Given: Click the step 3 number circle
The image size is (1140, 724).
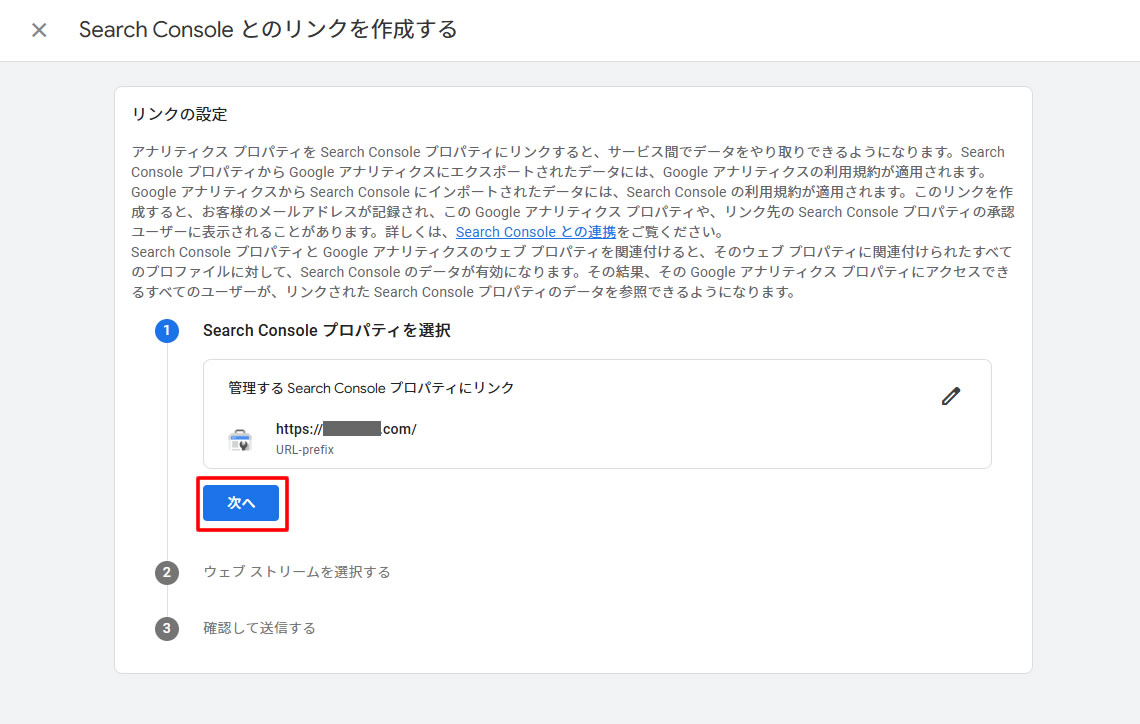Looking at the screenshot, I should 167,629.
